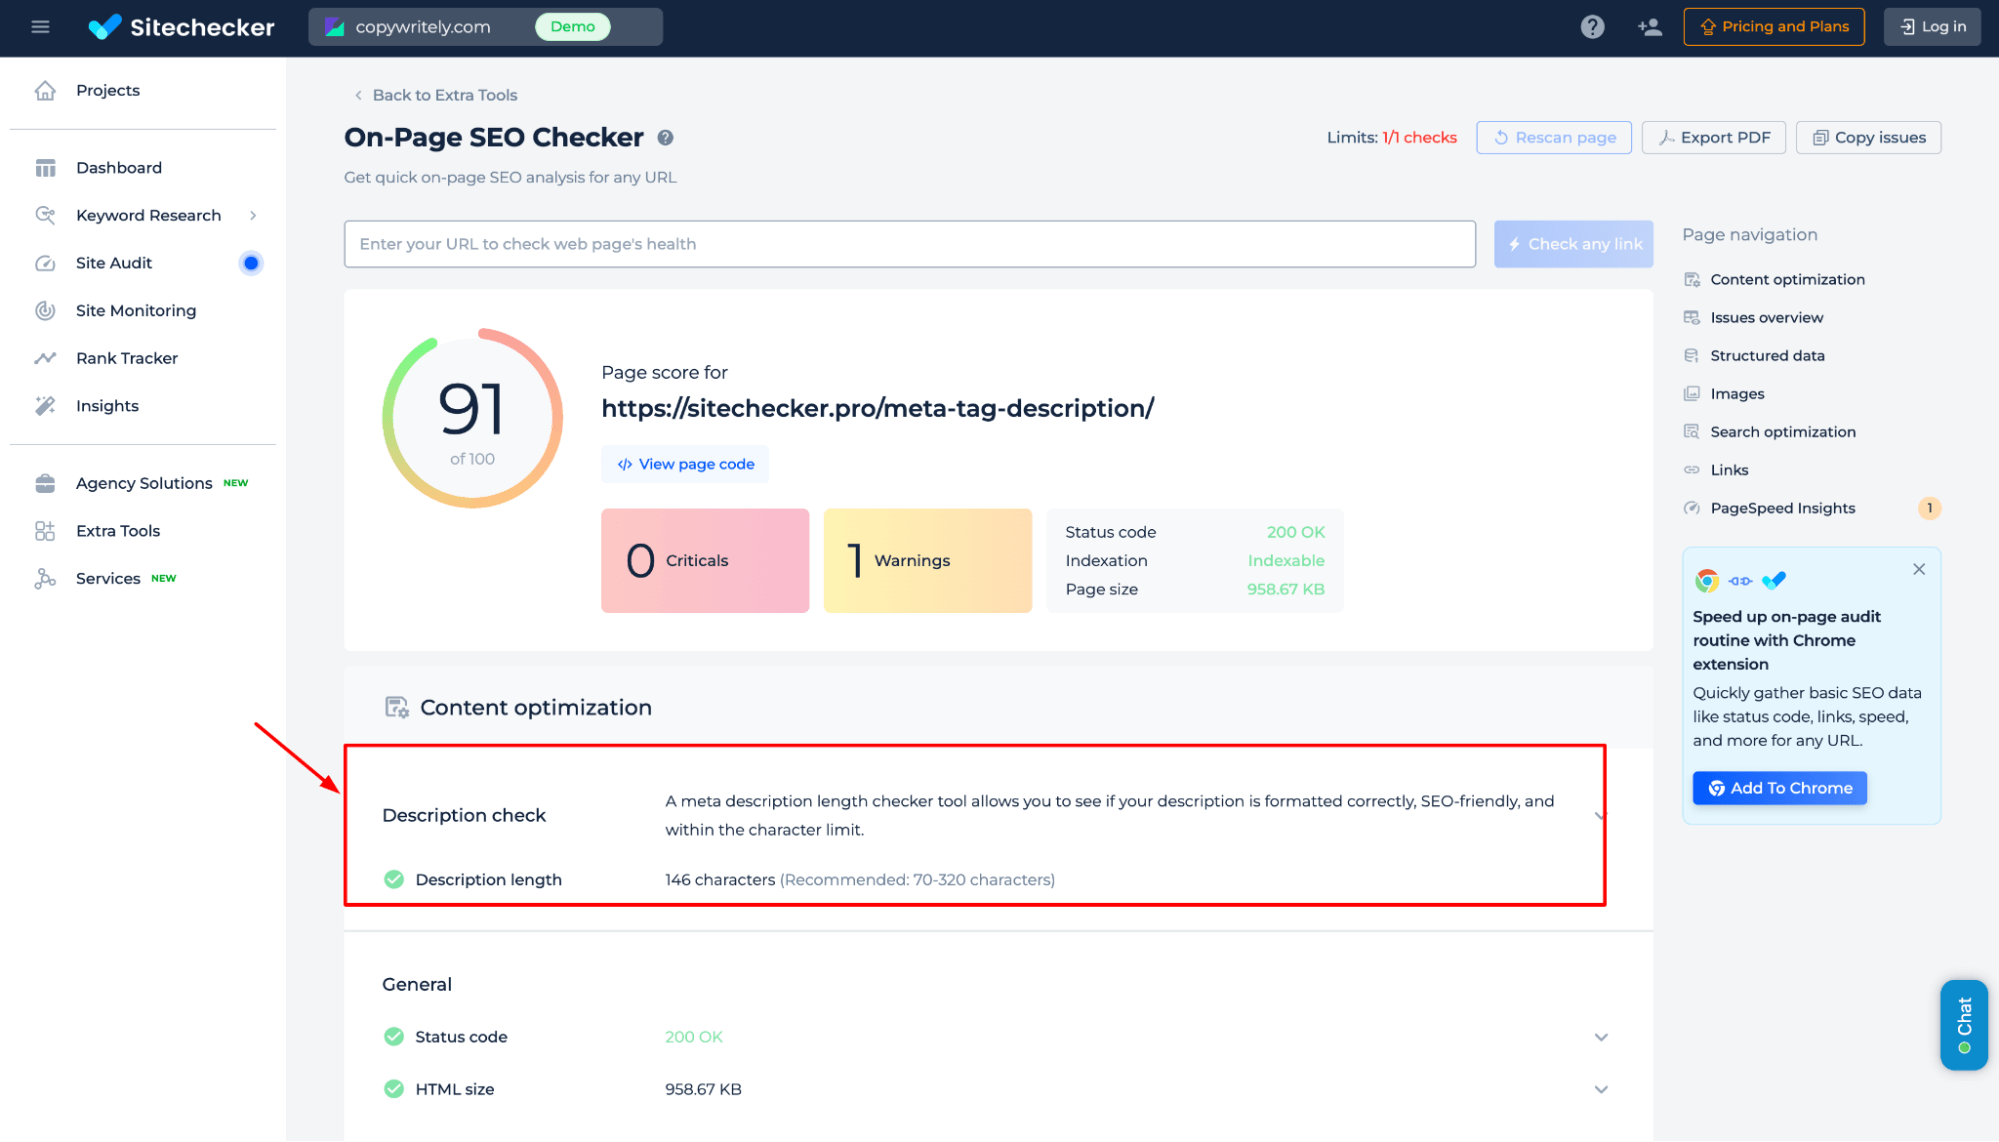Click the blue dot indicator on Site Audit

pos(251,263)
